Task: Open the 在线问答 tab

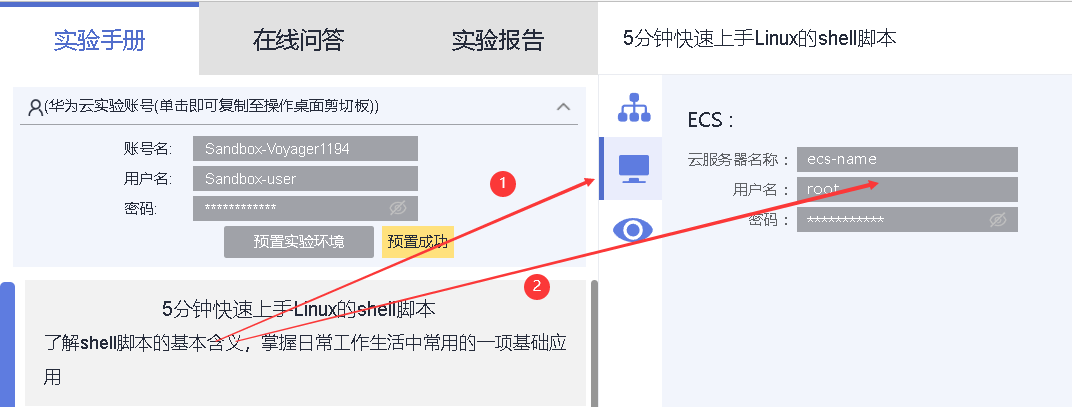Action: coord(298,40)
